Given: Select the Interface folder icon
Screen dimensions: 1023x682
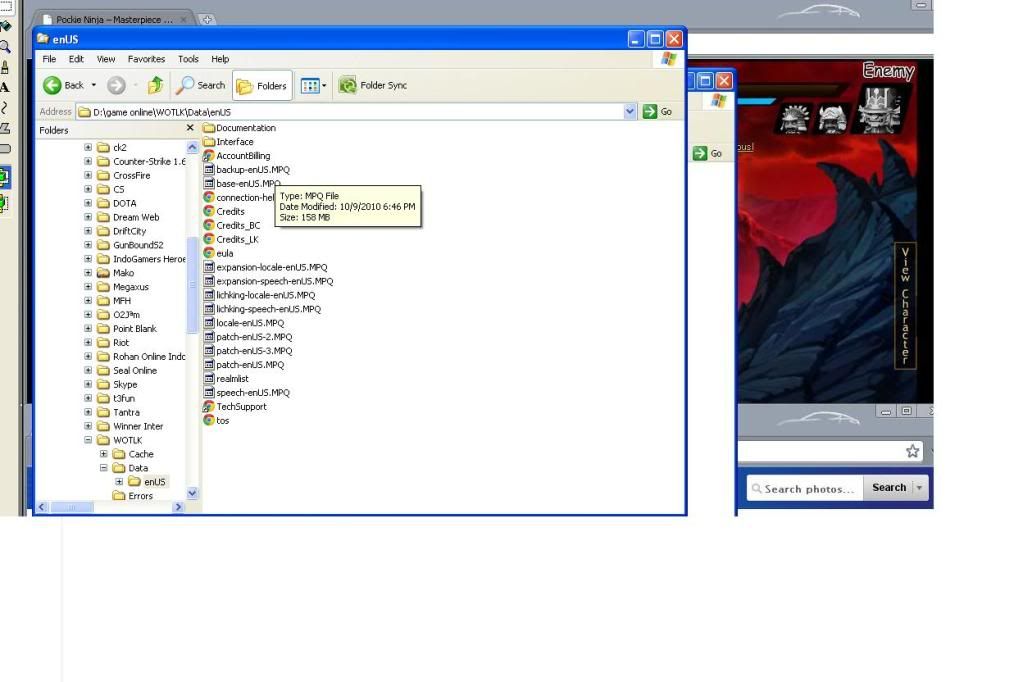Looking at the screenshot, I should 209,142.
